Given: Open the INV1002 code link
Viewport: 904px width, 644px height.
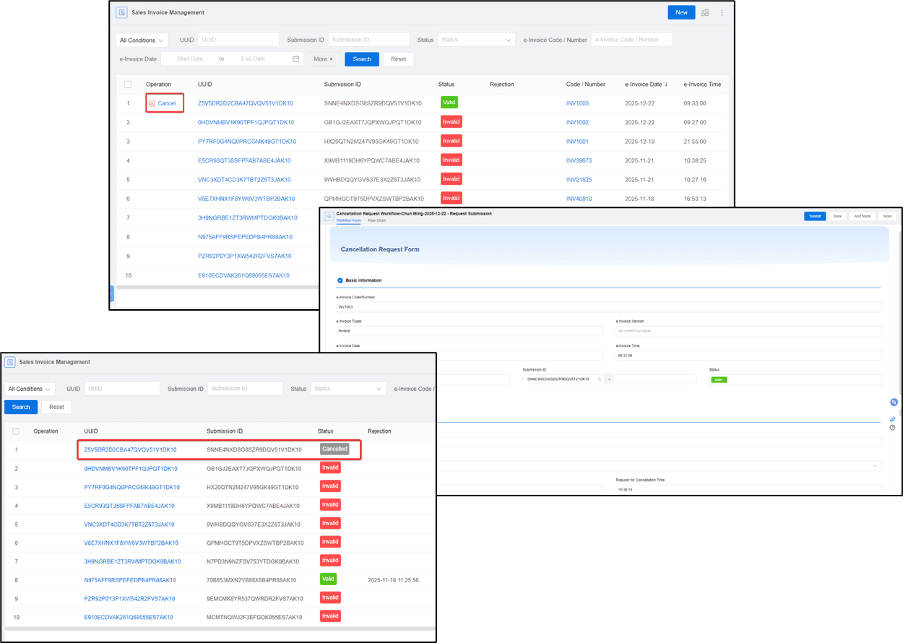Looking at the screenshot, I should [577, 122].
